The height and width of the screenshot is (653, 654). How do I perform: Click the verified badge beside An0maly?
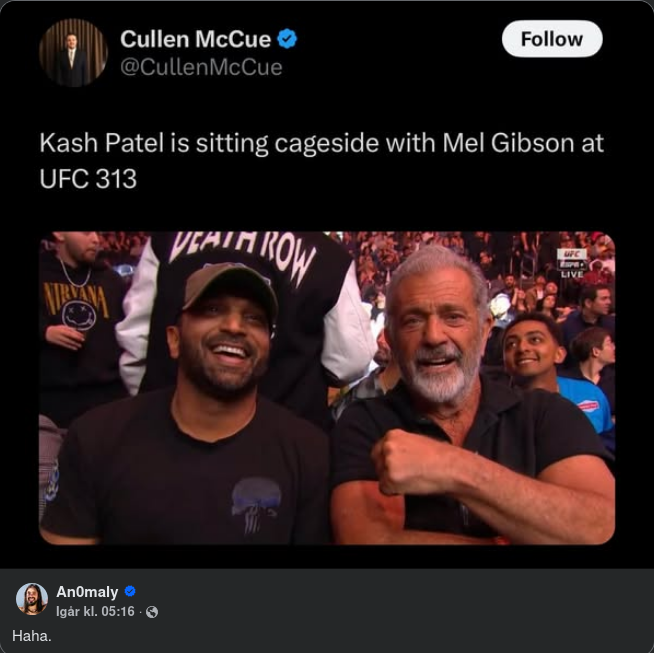(130, 592)
